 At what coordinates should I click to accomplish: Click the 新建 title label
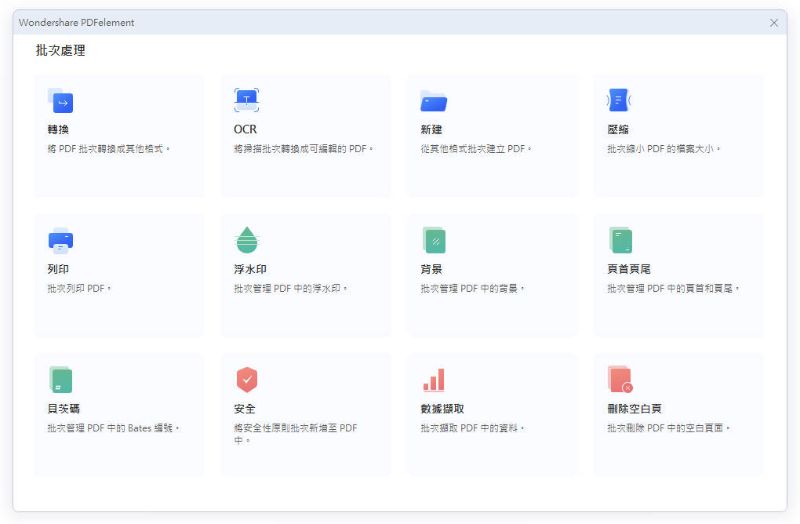coord(431,130)
